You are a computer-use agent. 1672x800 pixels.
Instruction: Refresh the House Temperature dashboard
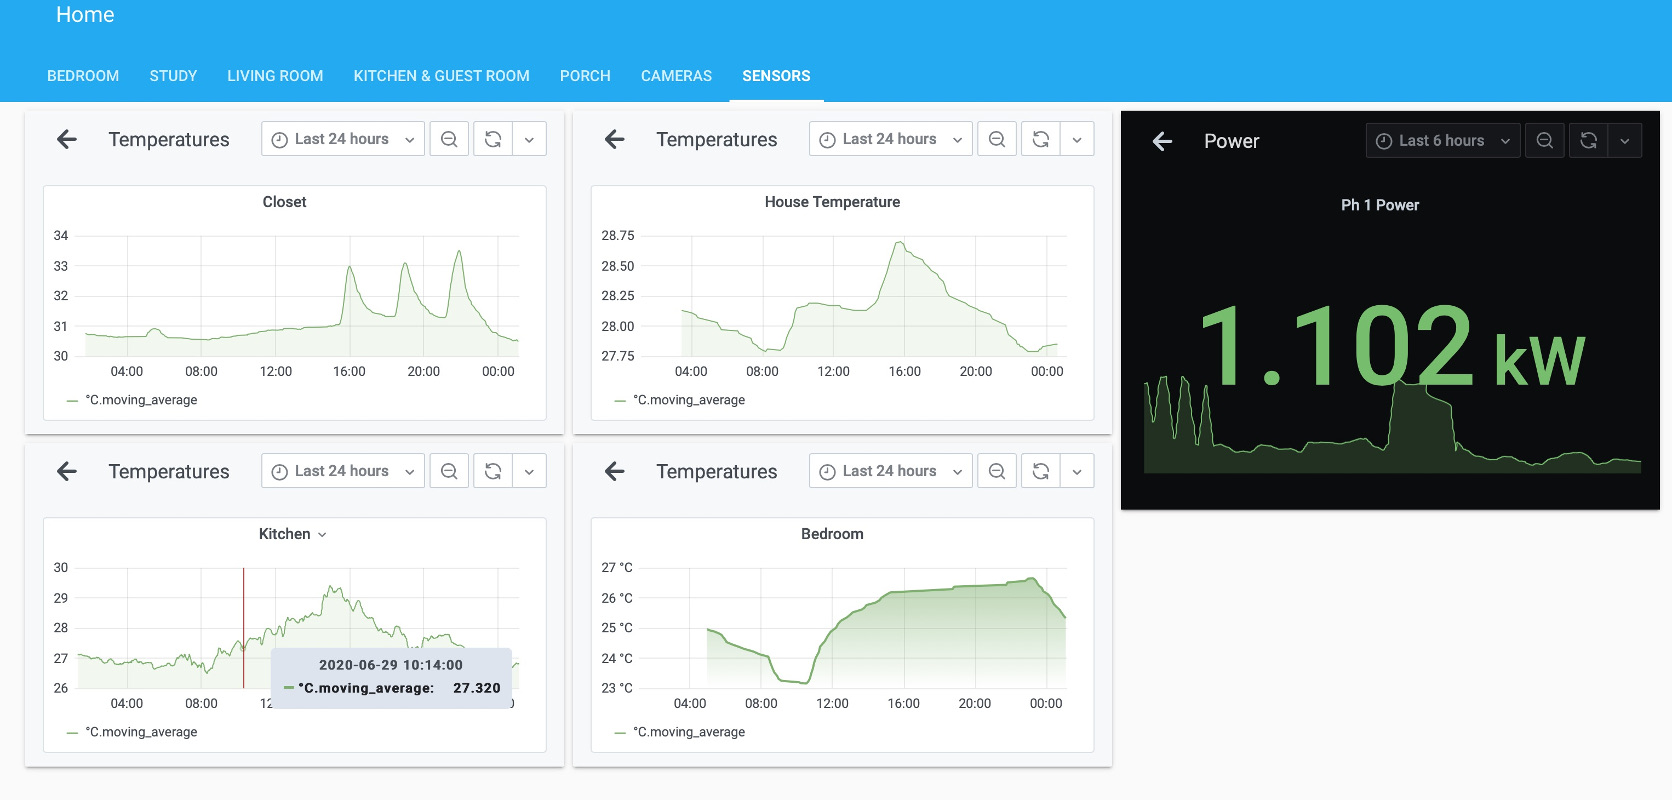coord(1041,140)
